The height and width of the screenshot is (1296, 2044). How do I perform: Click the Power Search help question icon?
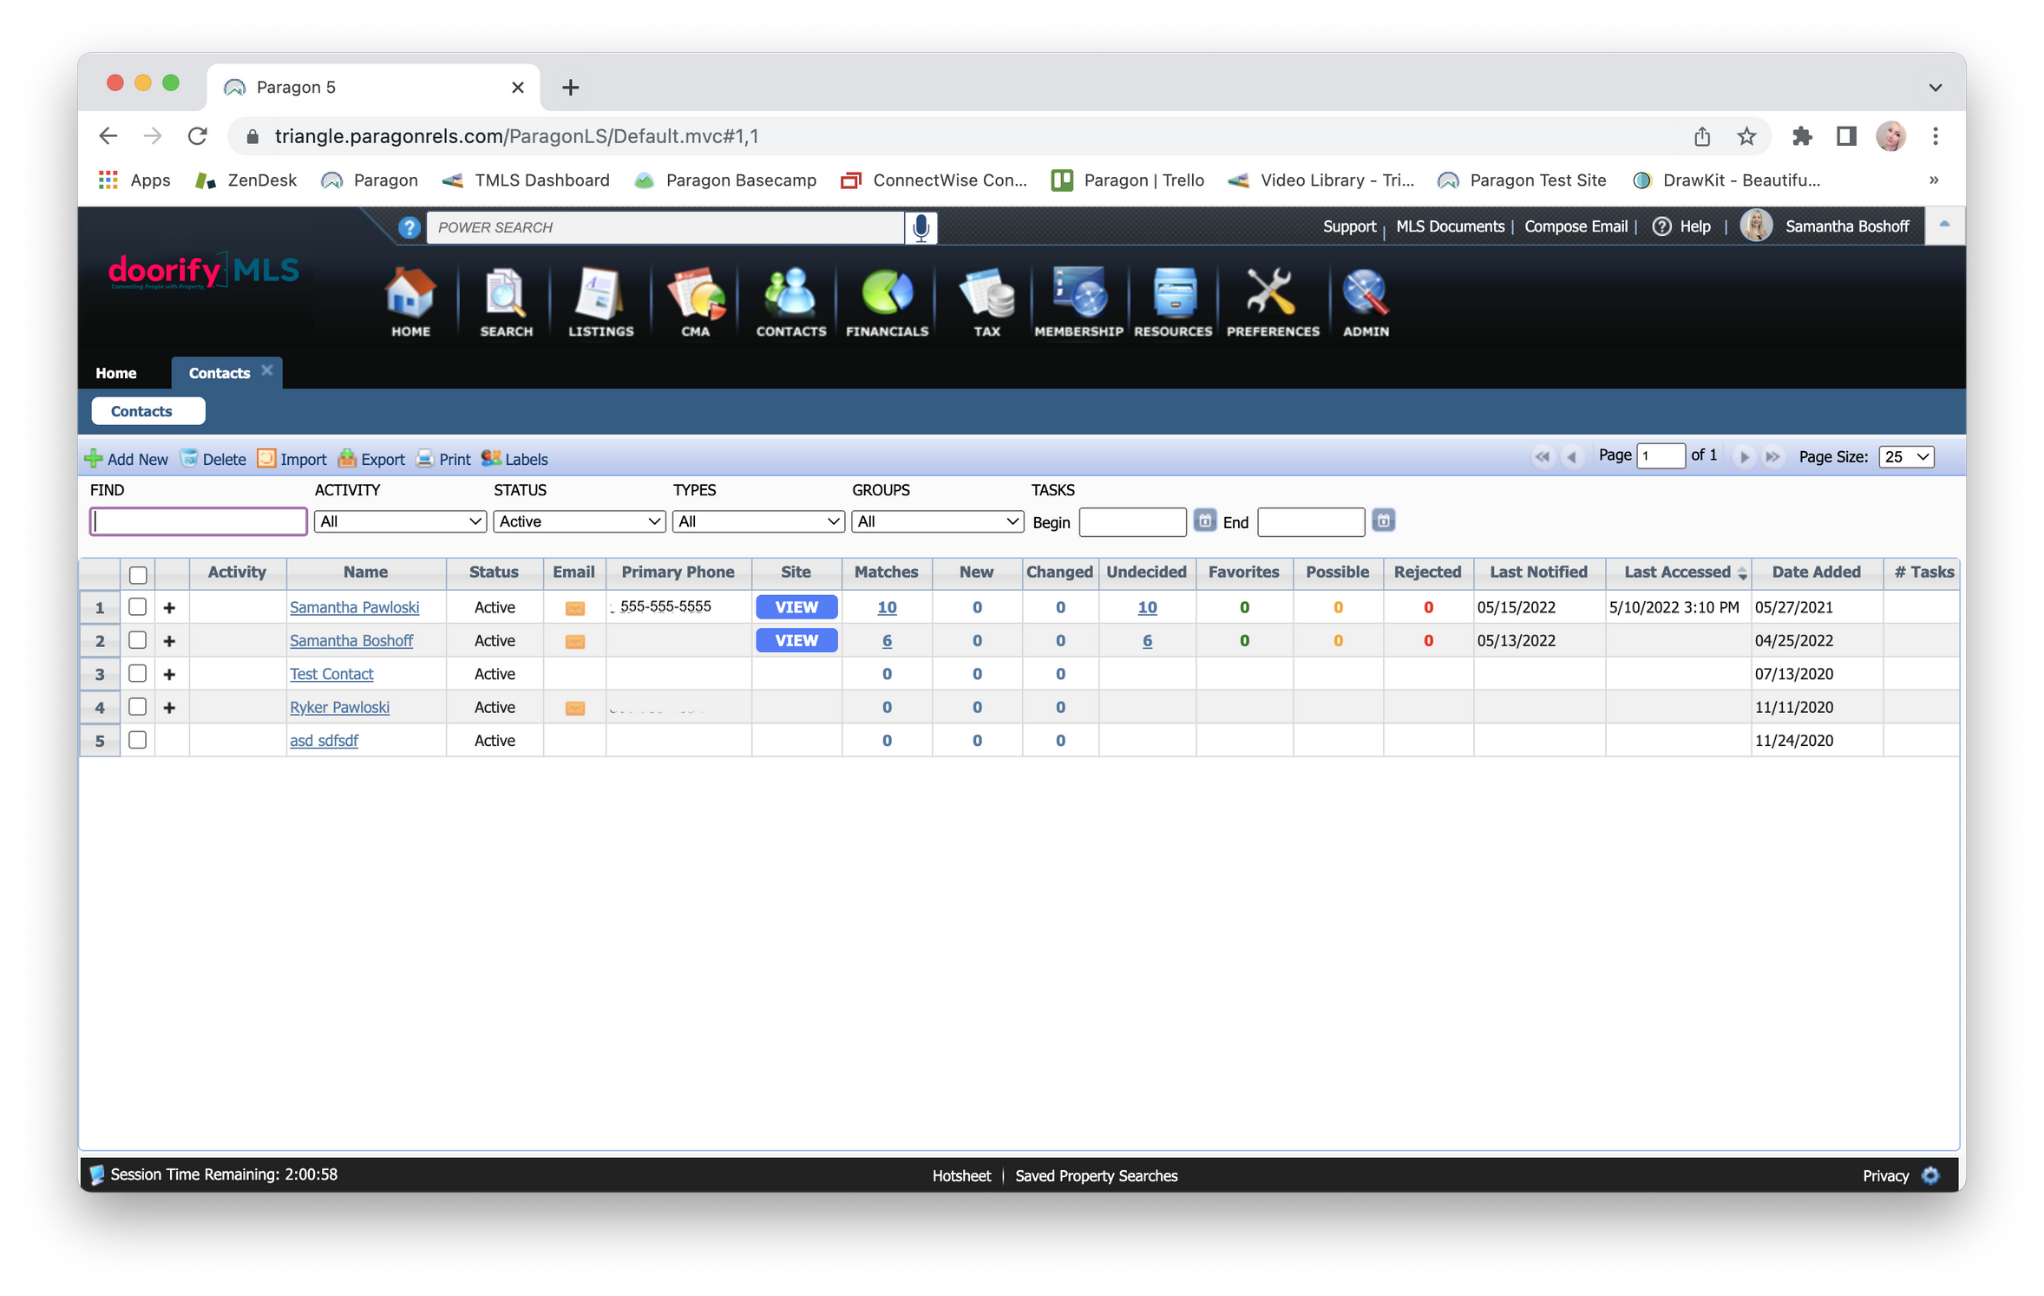[409, 227]
